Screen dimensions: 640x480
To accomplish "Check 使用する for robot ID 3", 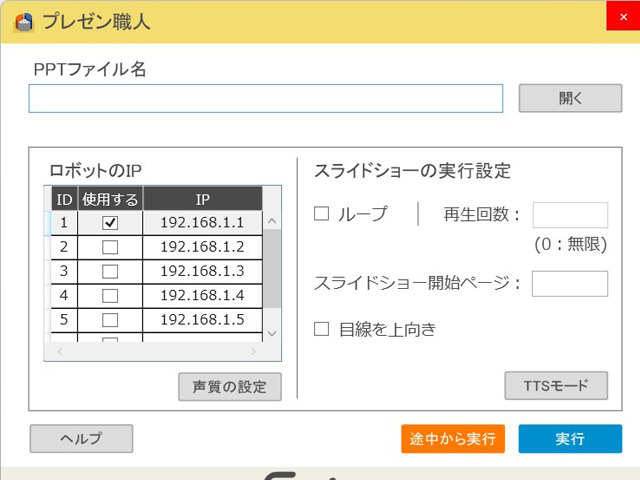I will (x=110, y=271).
